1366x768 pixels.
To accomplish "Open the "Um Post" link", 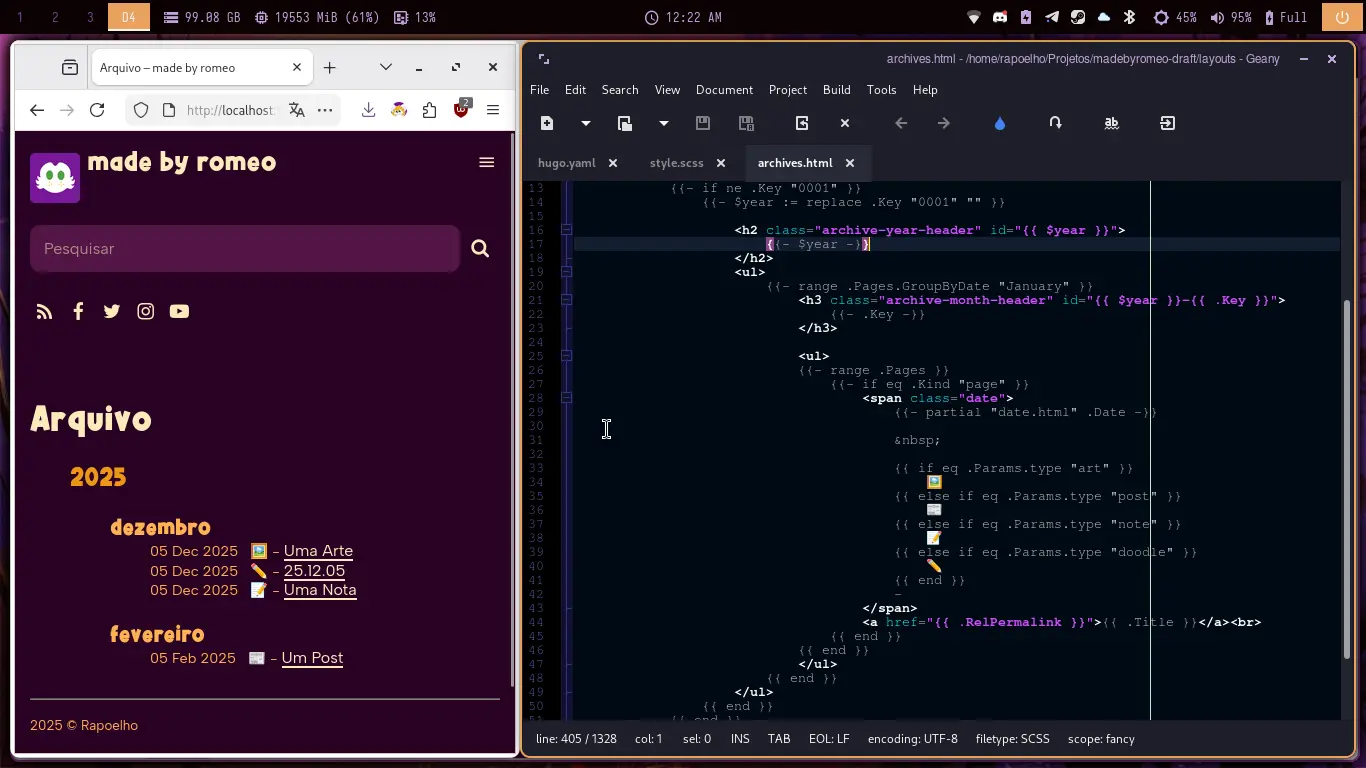I will coord(312,658).
